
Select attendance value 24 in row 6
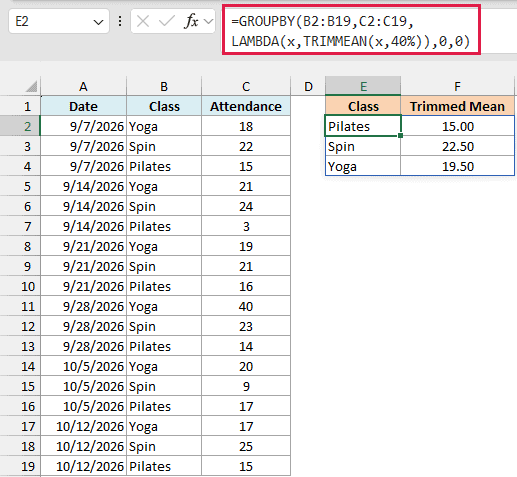pos(246,206)
